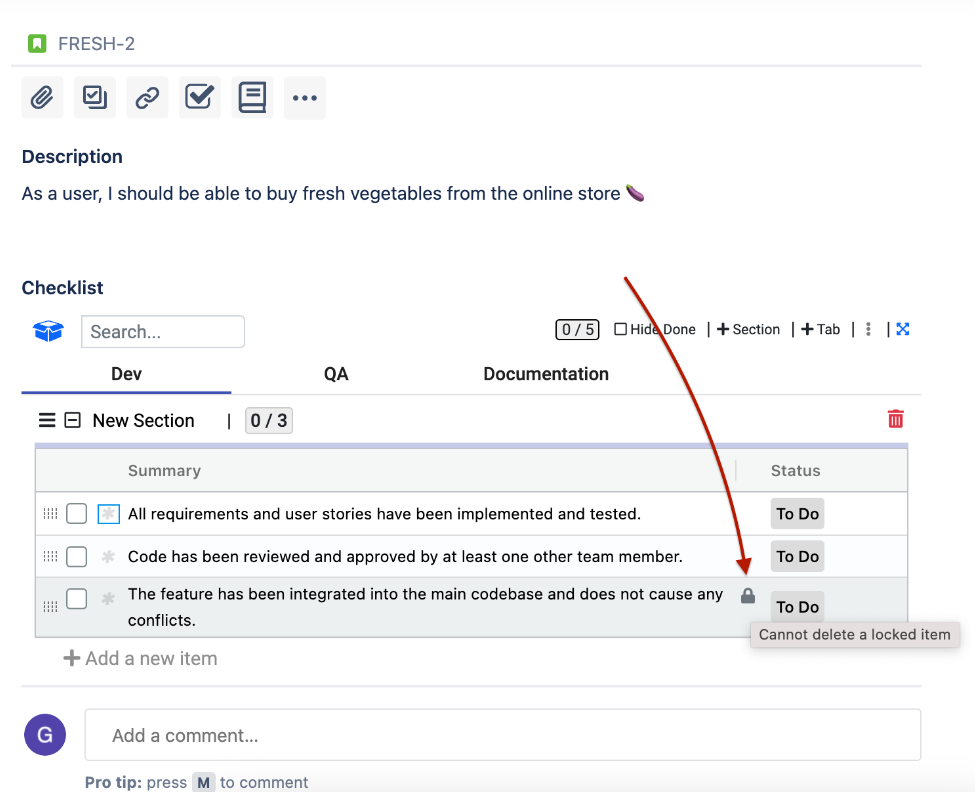Toggle the Hide Done checkbox

[x=621, y=329]
